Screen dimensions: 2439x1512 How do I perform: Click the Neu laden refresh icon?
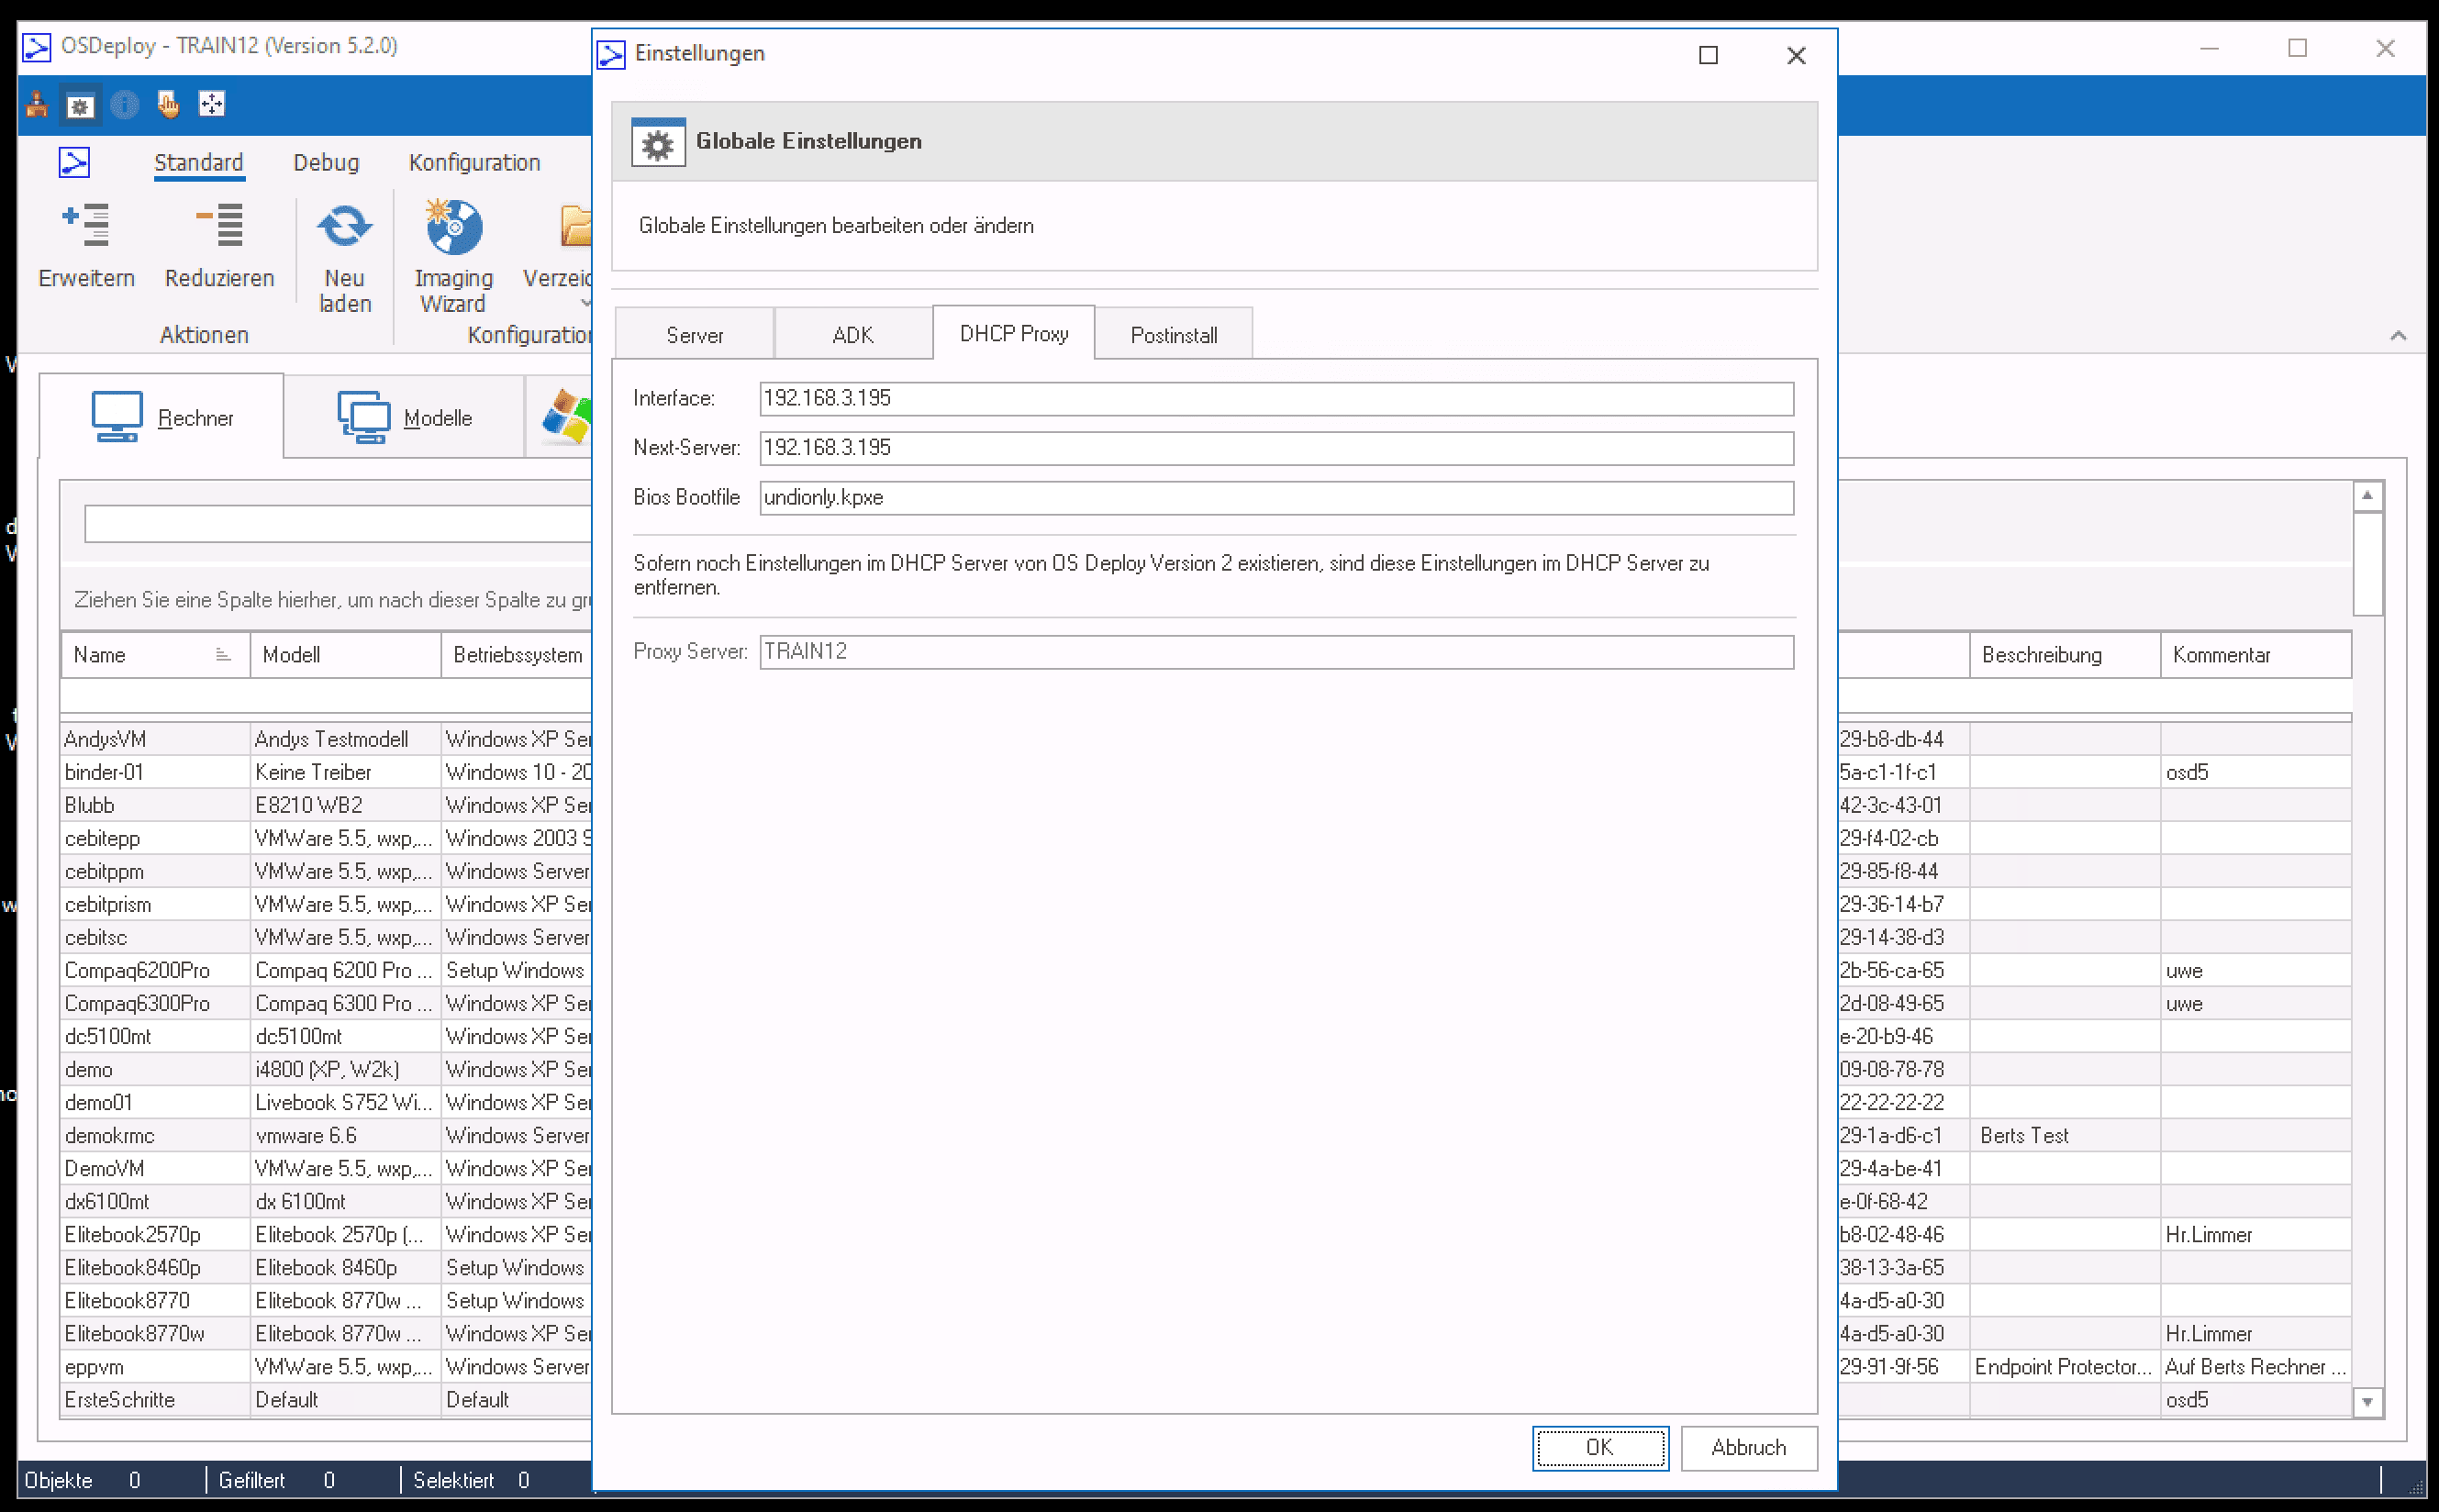344,228
